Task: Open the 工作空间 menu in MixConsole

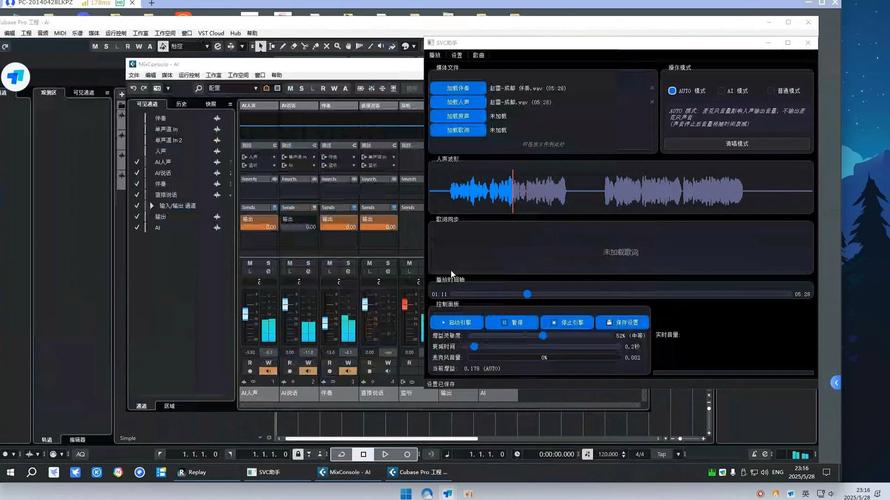Action: pos(238,75)
